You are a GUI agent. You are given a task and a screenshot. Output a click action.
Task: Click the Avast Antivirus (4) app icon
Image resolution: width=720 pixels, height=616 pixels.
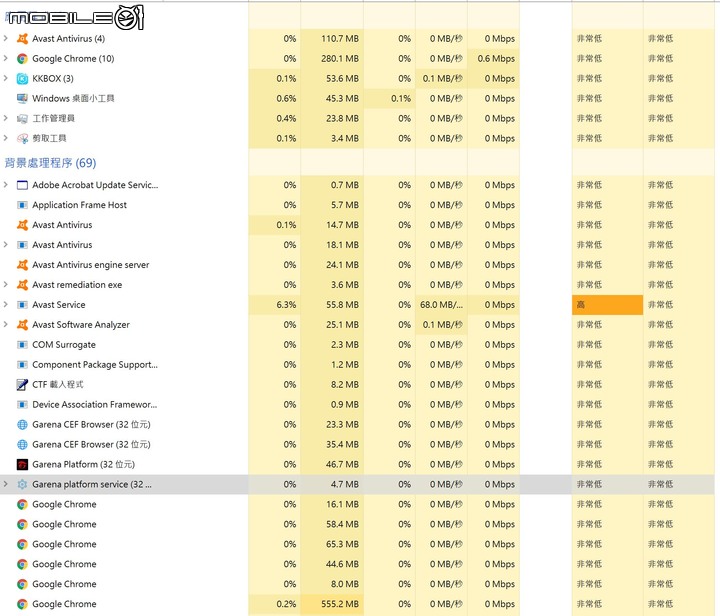22,39
